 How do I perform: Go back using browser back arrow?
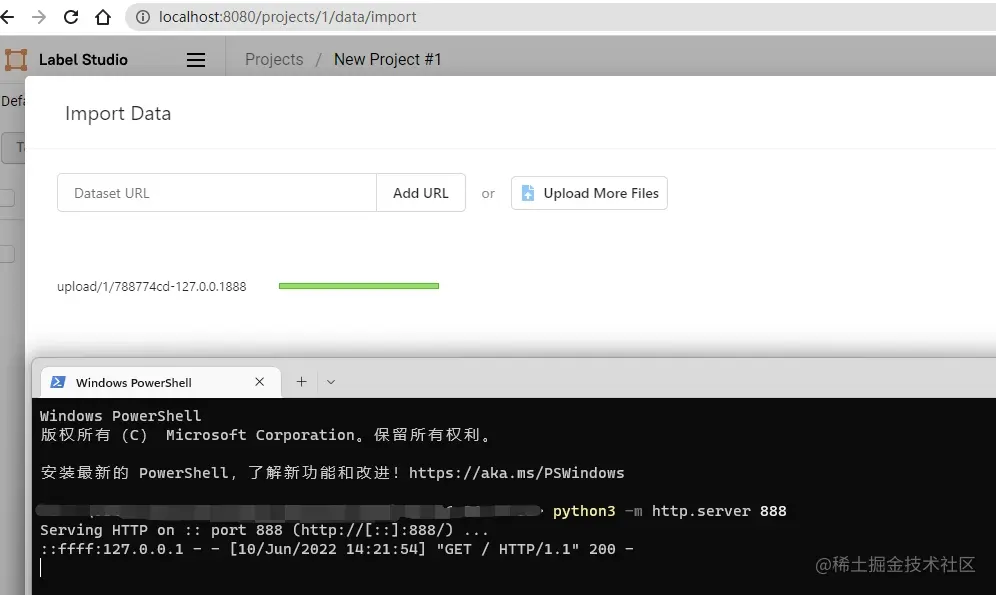click(7, 17)
